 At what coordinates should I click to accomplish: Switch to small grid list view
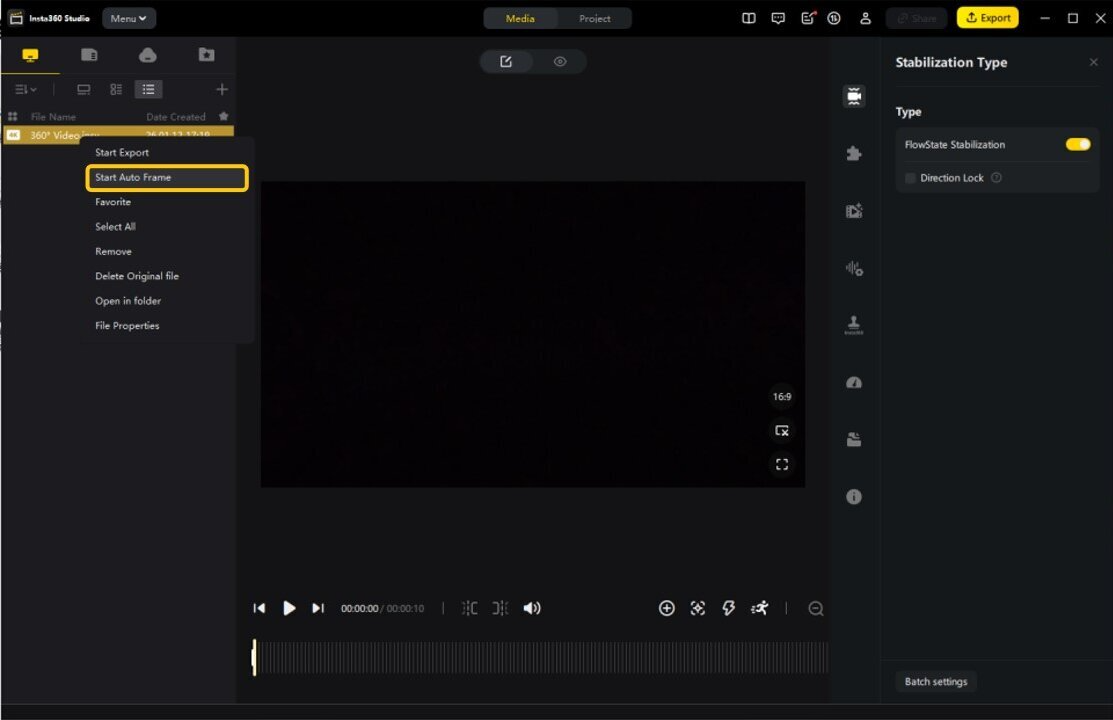[x=116, y=89]
